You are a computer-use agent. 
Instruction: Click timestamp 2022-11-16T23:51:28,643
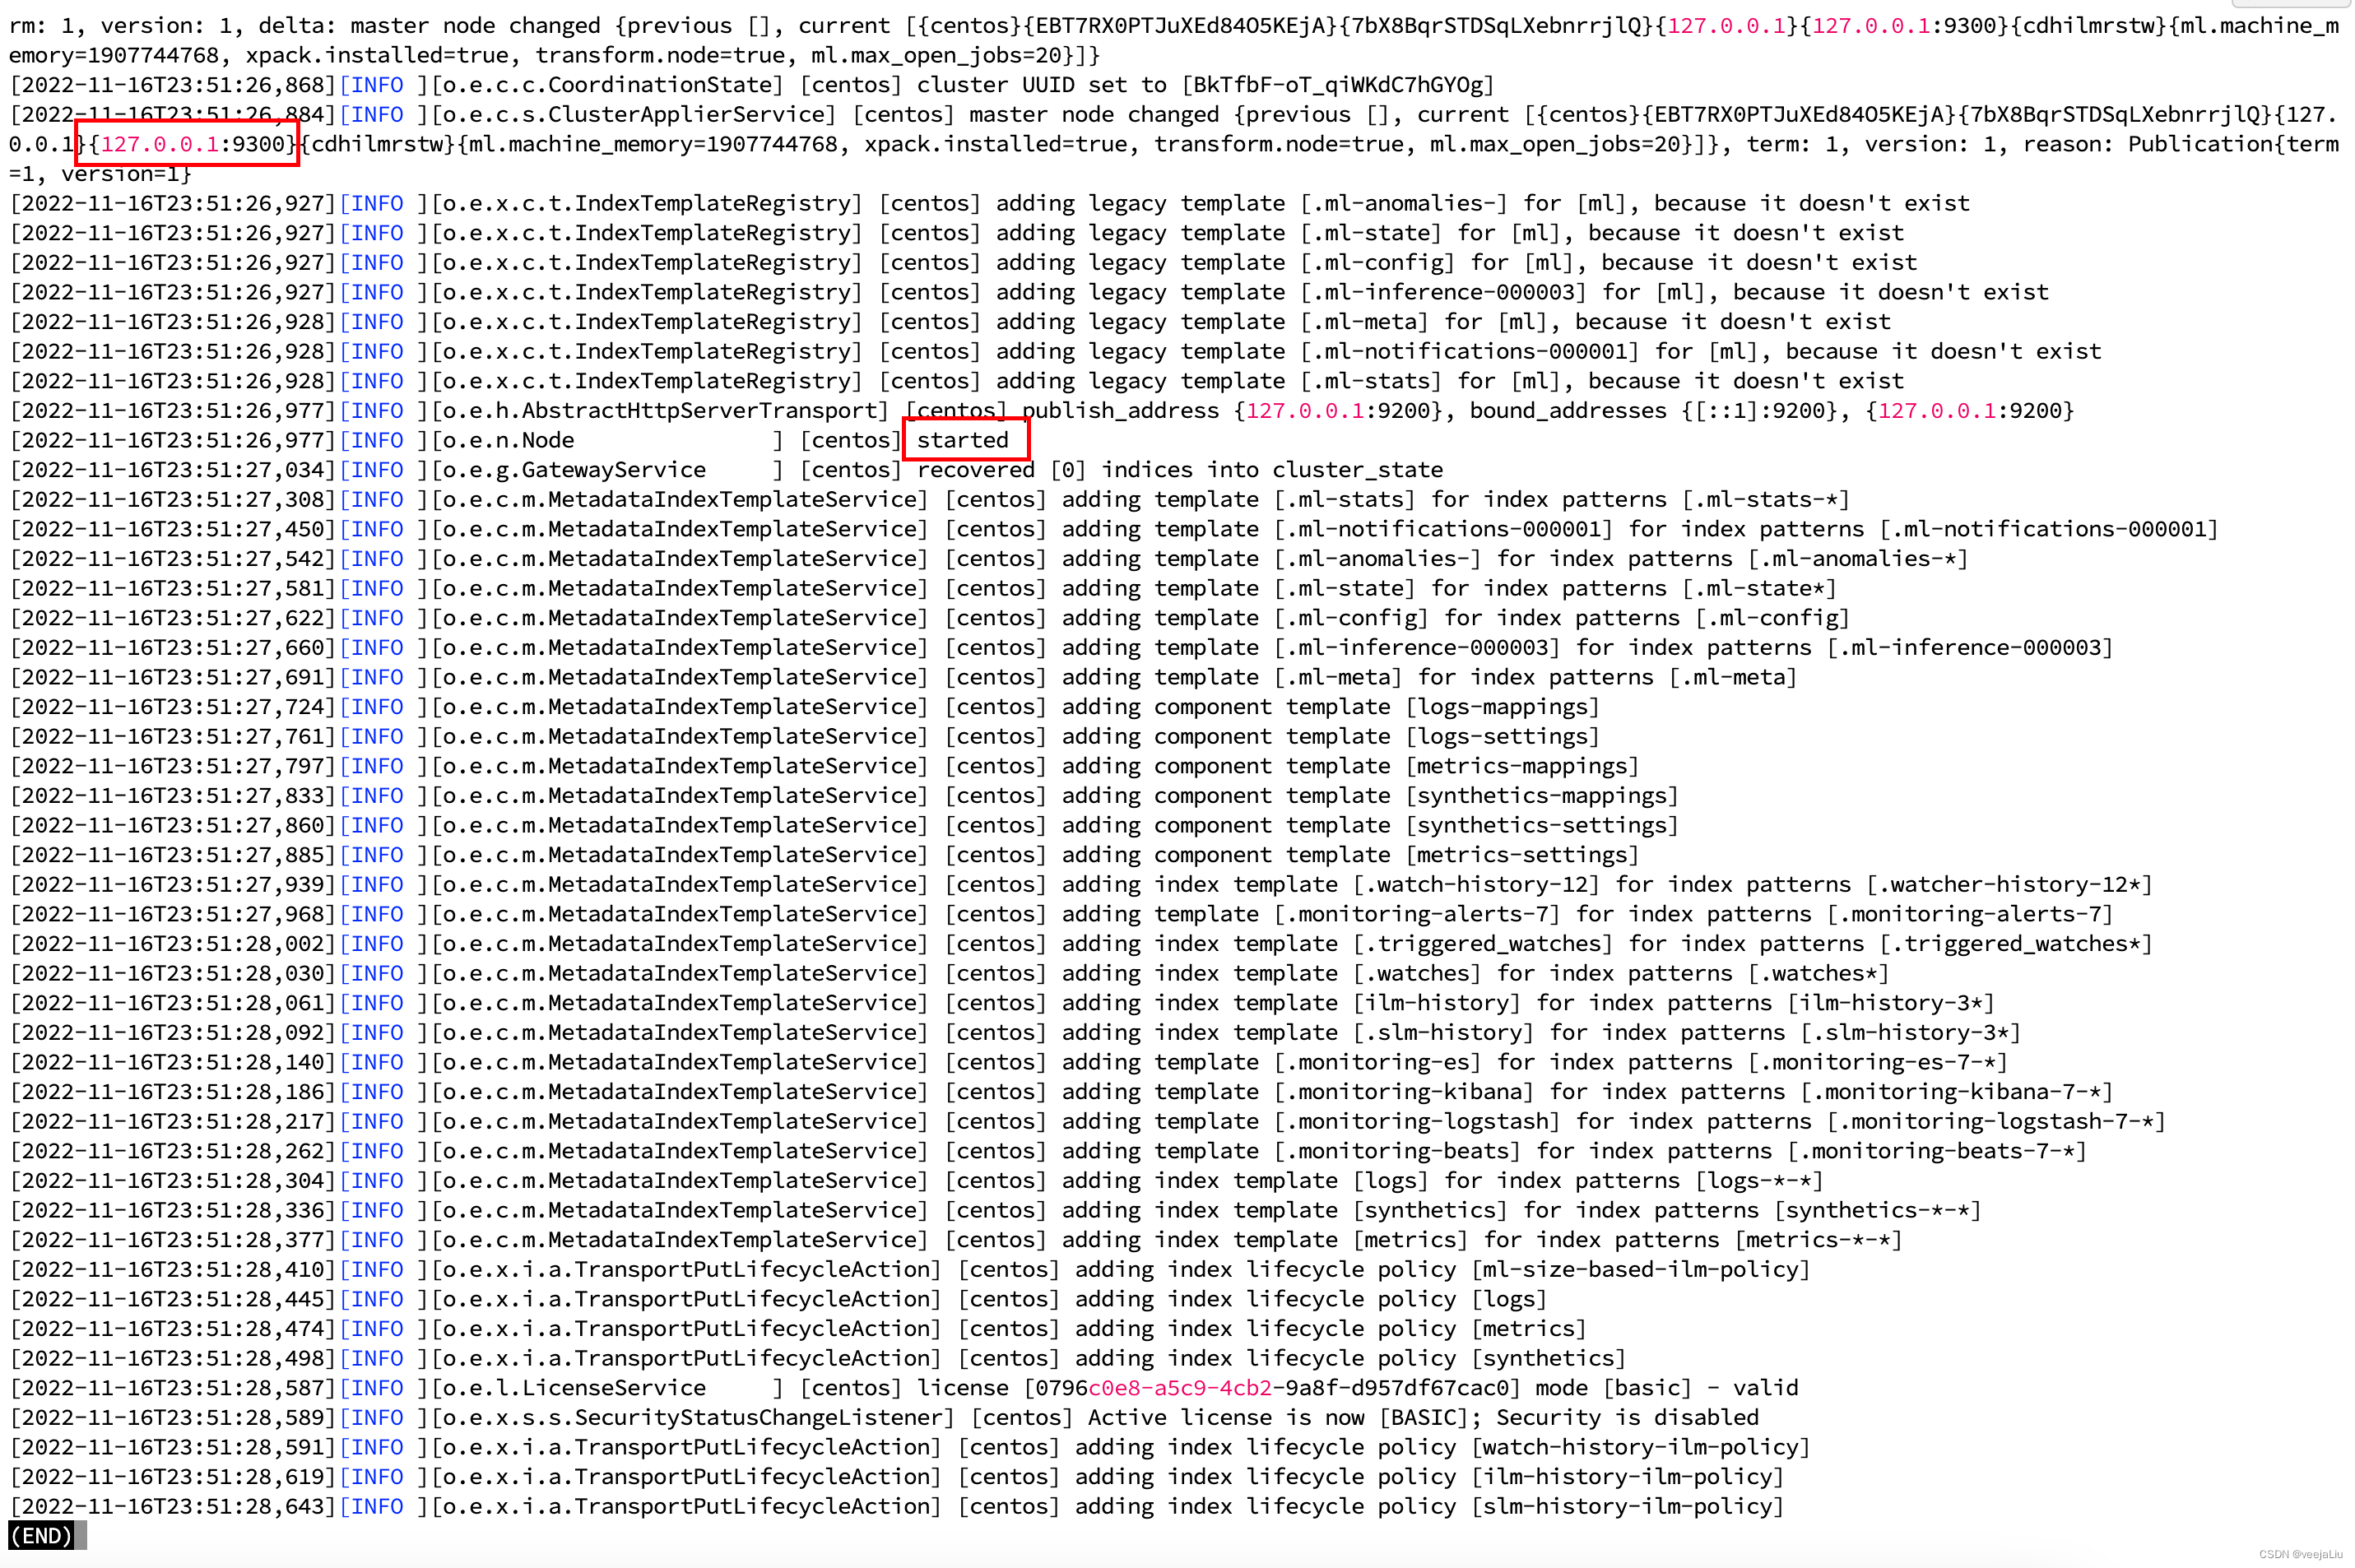172,1507
